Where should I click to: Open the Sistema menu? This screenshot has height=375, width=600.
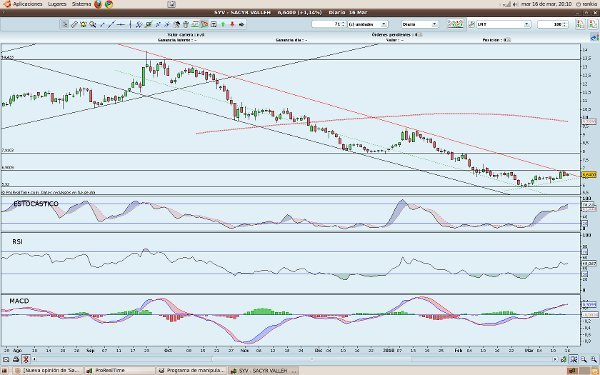coord(81,4)
